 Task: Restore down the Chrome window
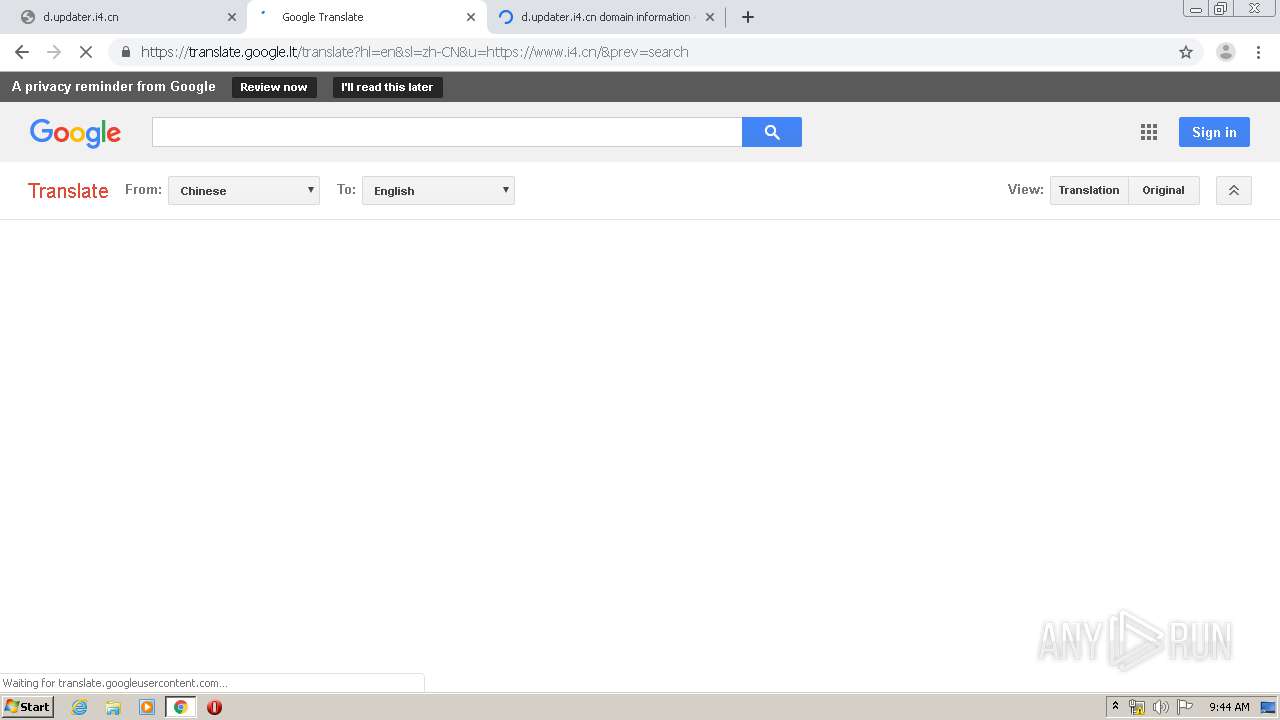pyautogui.click(x=1221, y=9)
